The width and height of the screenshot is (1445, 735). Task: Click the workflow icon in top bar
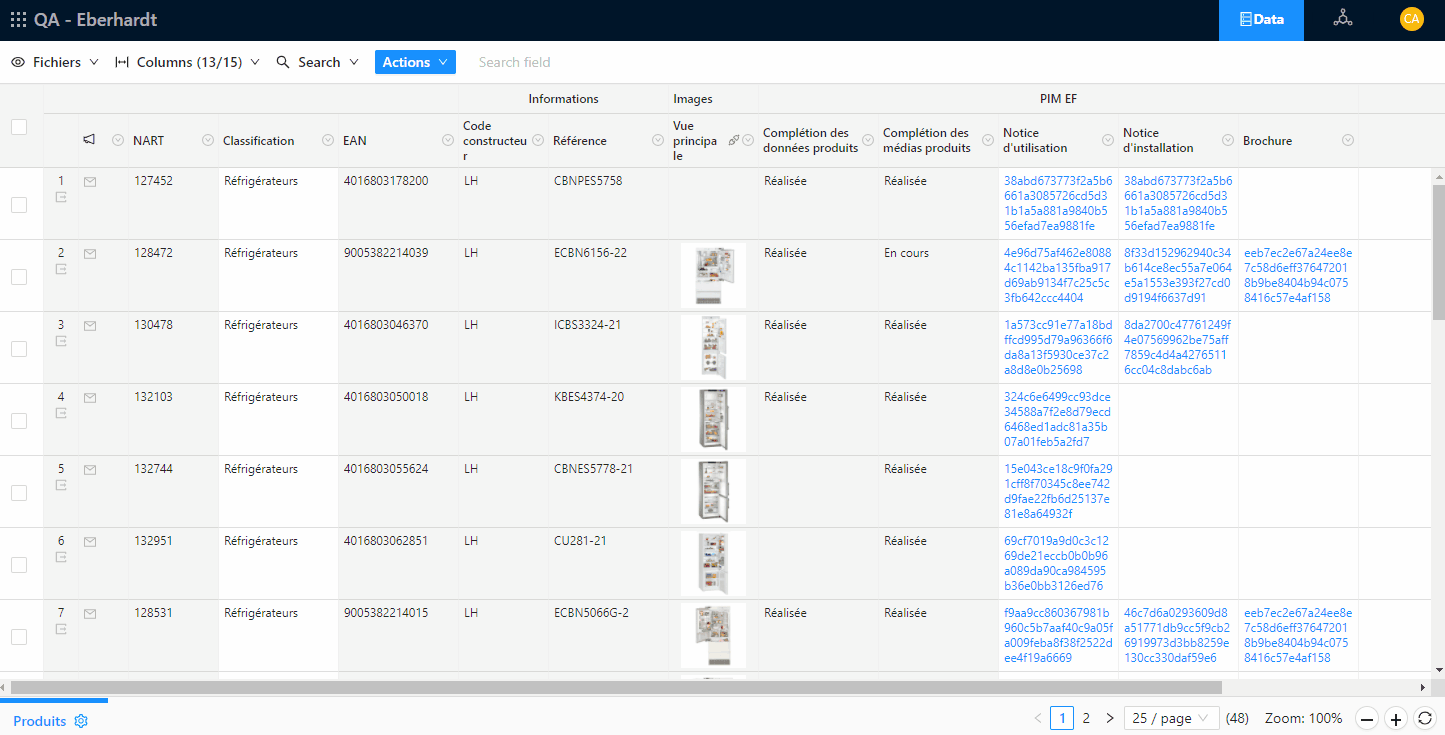click(1342, 18)
